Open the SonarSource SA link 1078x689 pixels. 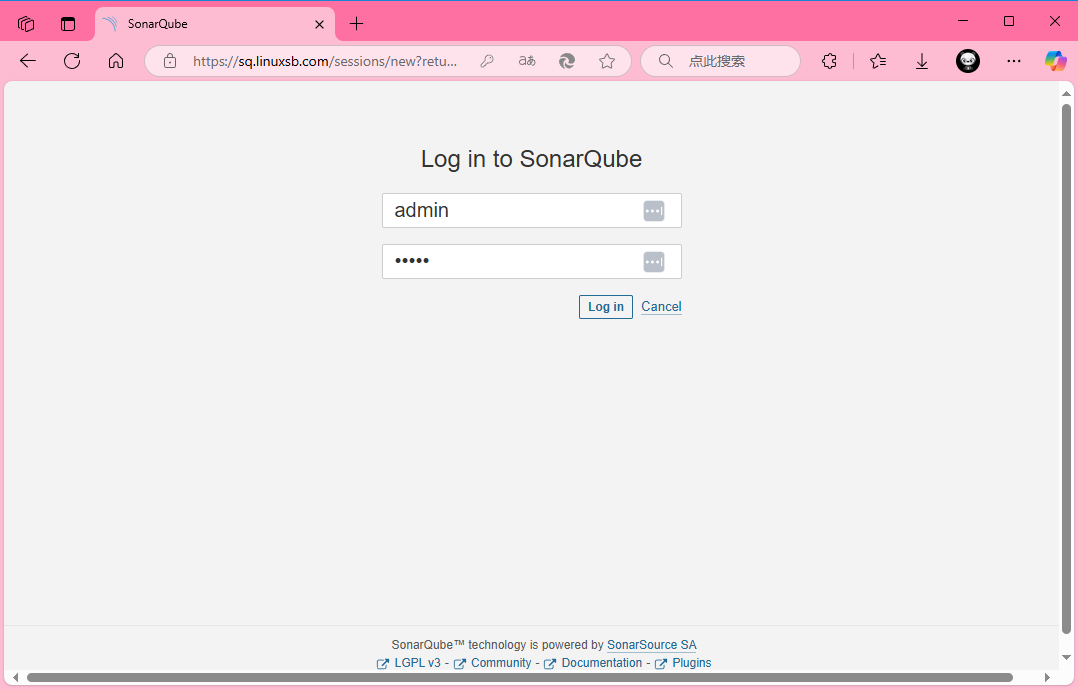click(x=651, y=645)
